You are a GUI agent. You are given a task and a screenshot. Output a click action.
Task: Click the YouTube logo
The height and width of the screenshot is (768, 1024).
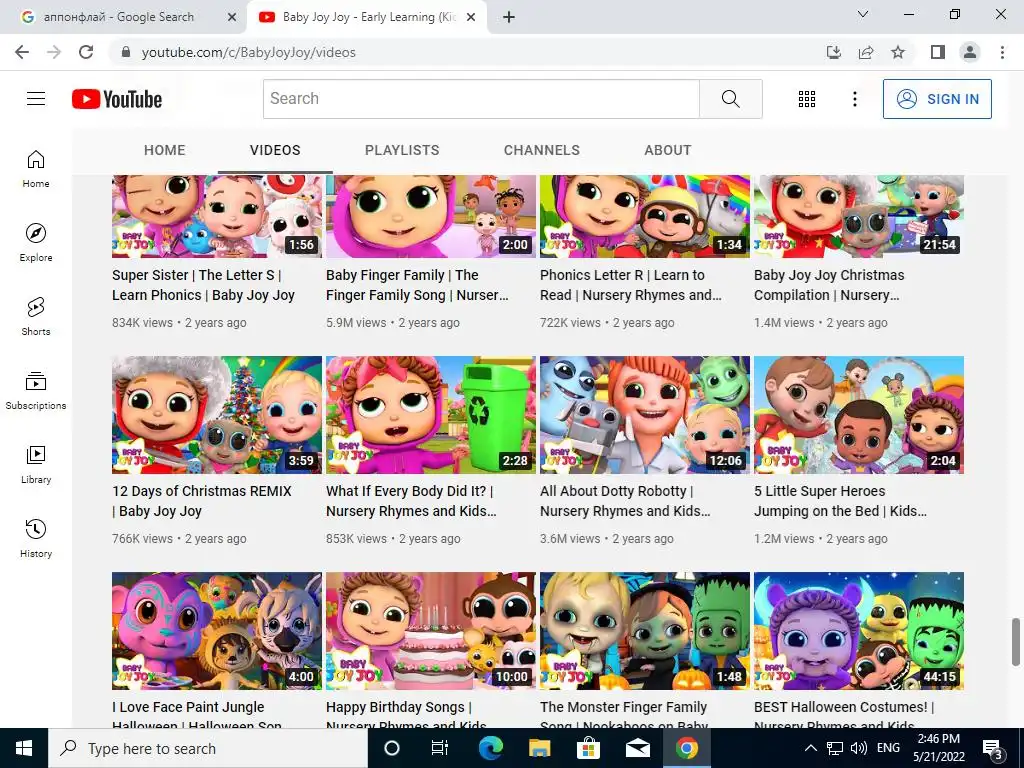click(x=117, y=99)
